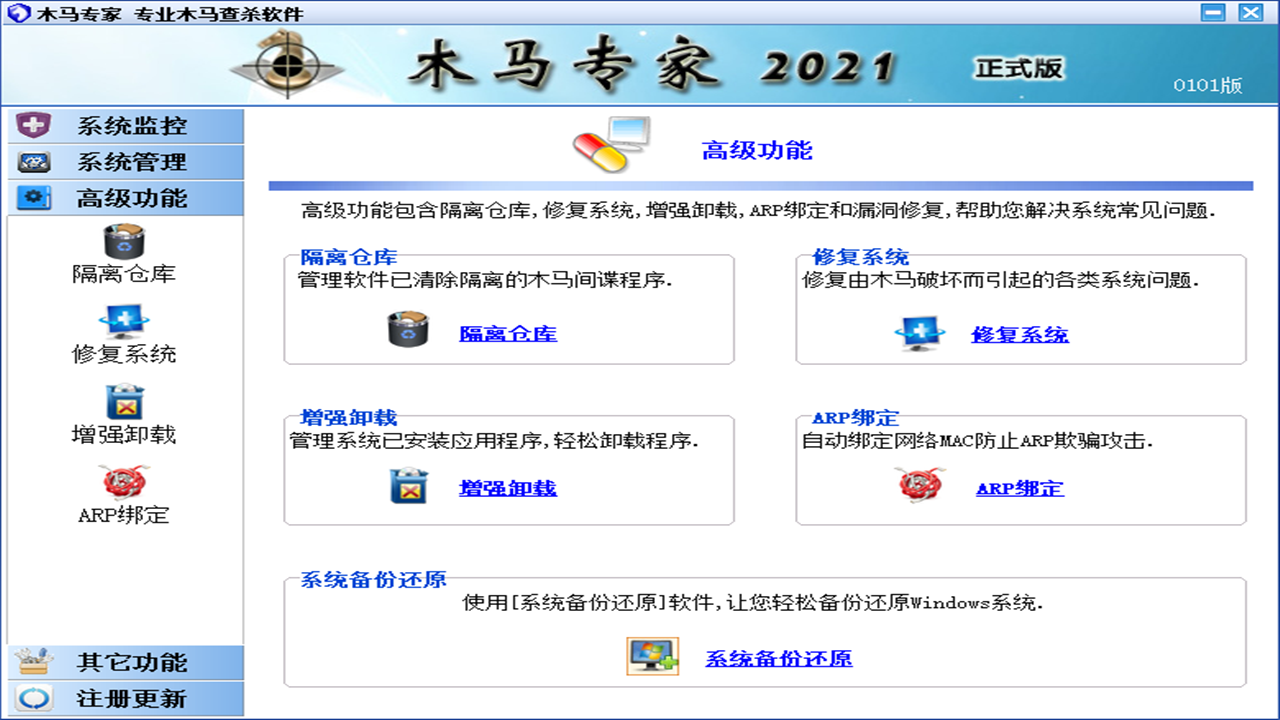
Task: Click the uninstall icon inside 增强卸载 panel
Action: point(409,487)
